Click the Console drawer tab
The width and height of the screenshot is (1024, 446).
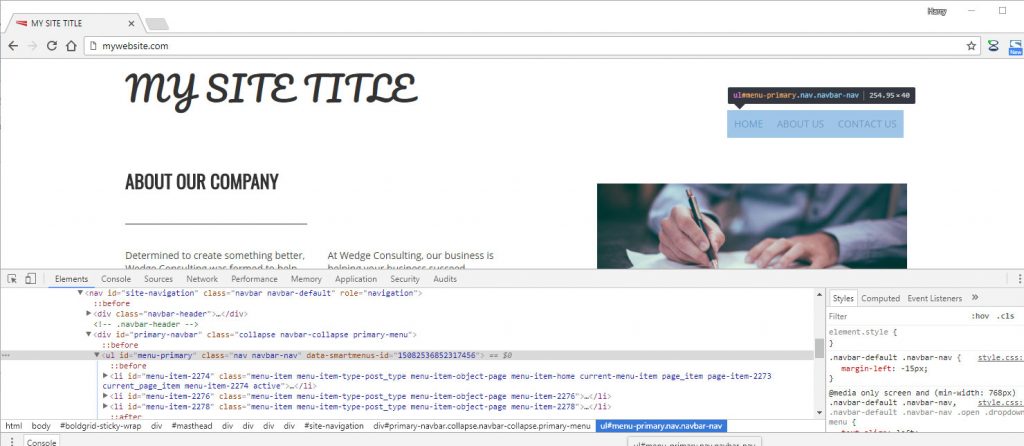coord(40,442)
